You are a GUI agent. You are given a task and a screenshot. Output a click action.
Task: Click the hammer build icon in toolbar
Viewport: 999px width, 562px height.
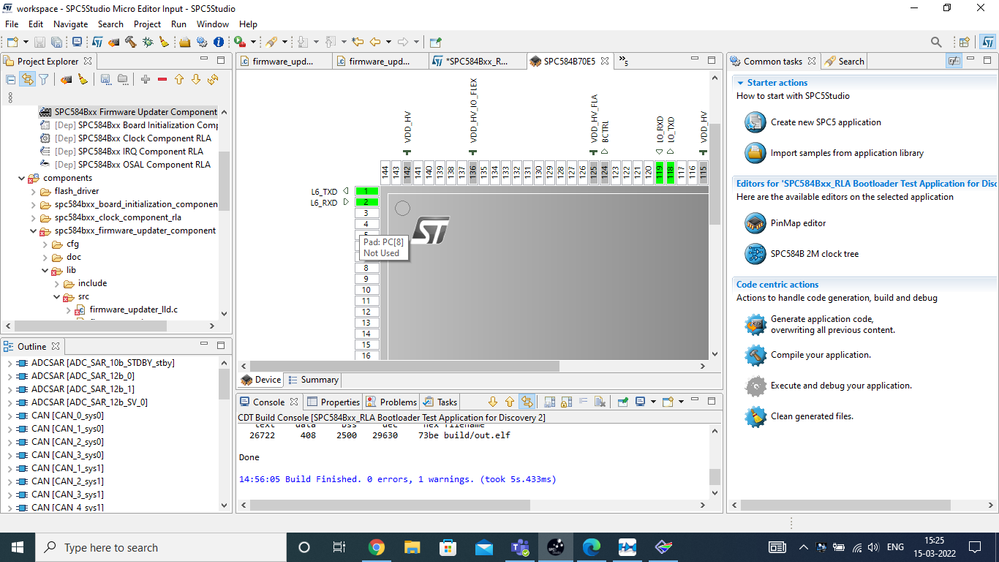pyautogui.click(x=131, y=42)
